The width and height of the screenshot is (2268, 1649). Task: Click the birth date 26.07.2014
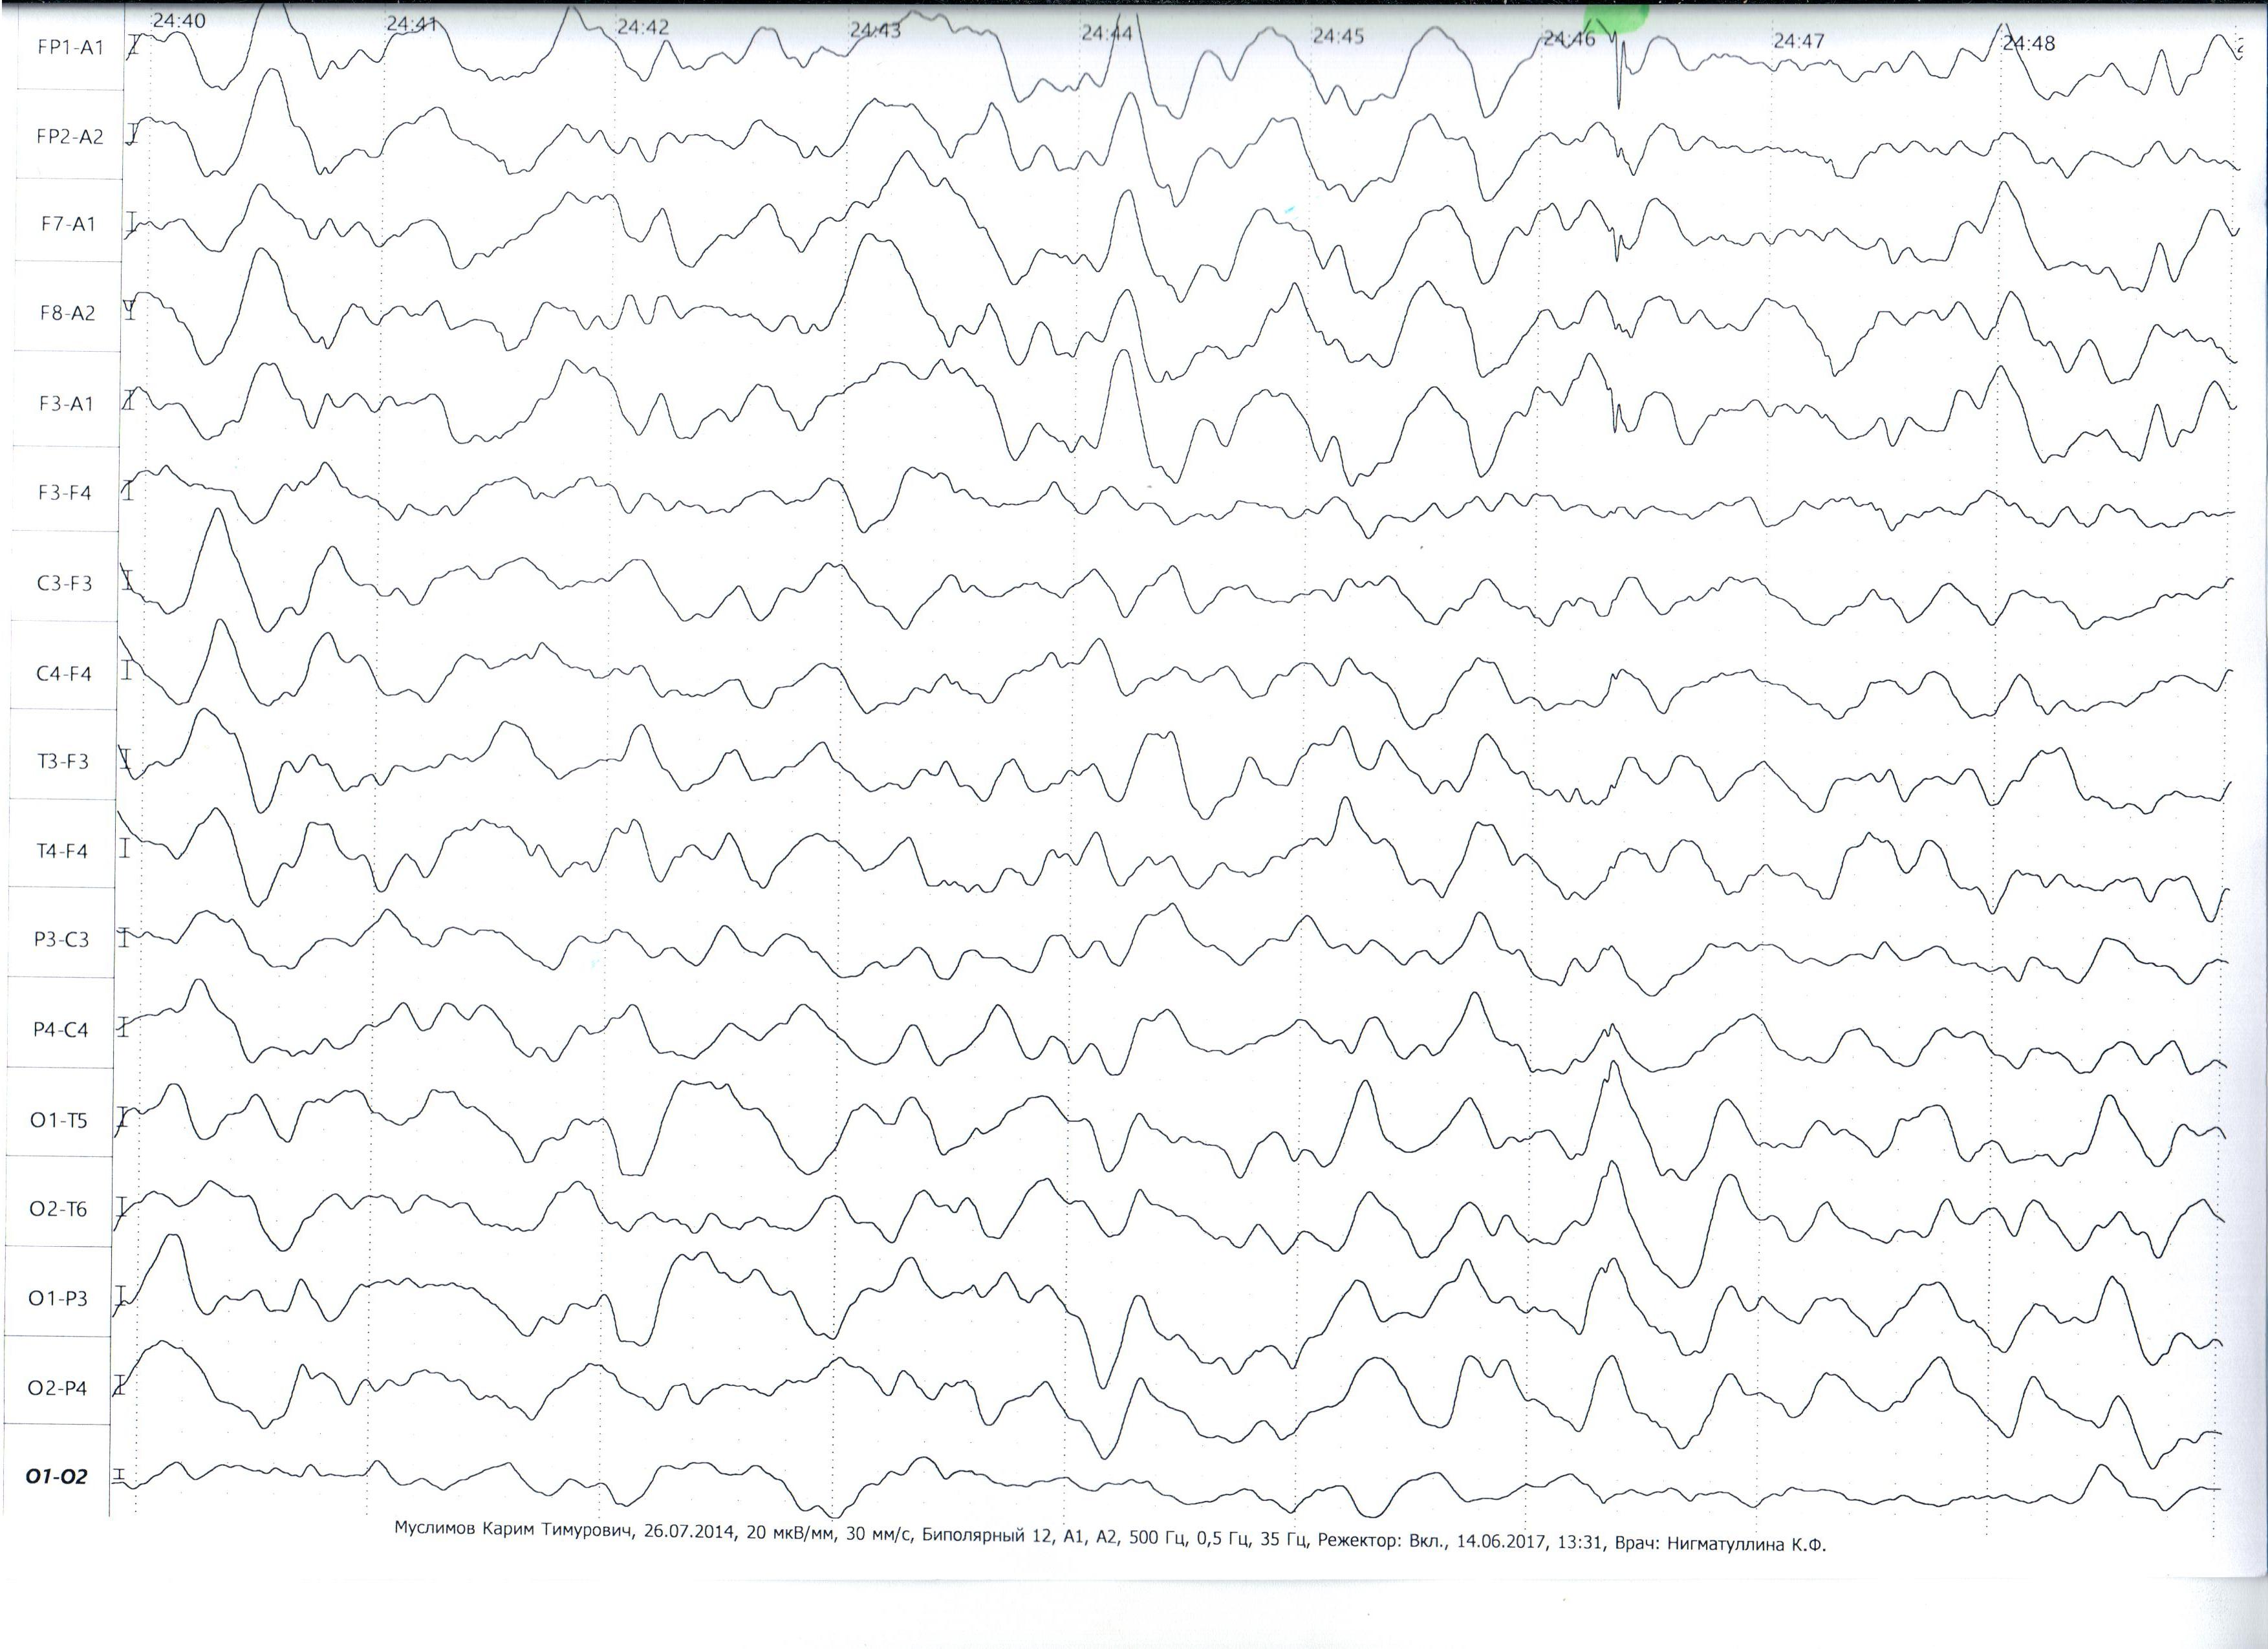pyautogui.click(x=690, y=1532)
